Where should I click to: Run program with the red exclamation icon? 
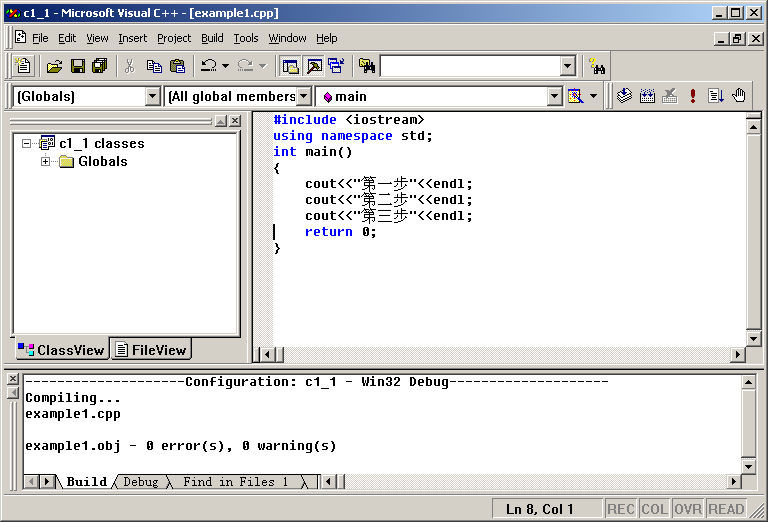tap(692, 96)
